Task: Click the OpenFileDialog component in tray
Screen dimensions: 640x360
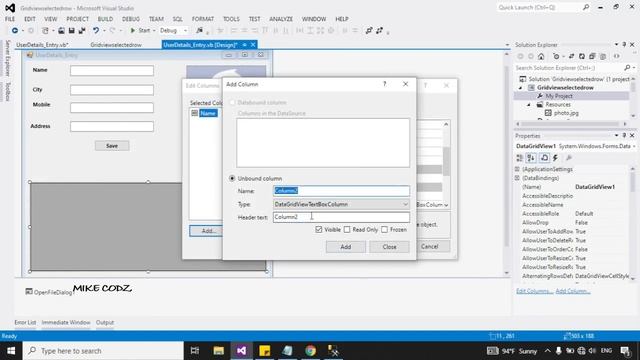Action: click(x=49, y=292)
